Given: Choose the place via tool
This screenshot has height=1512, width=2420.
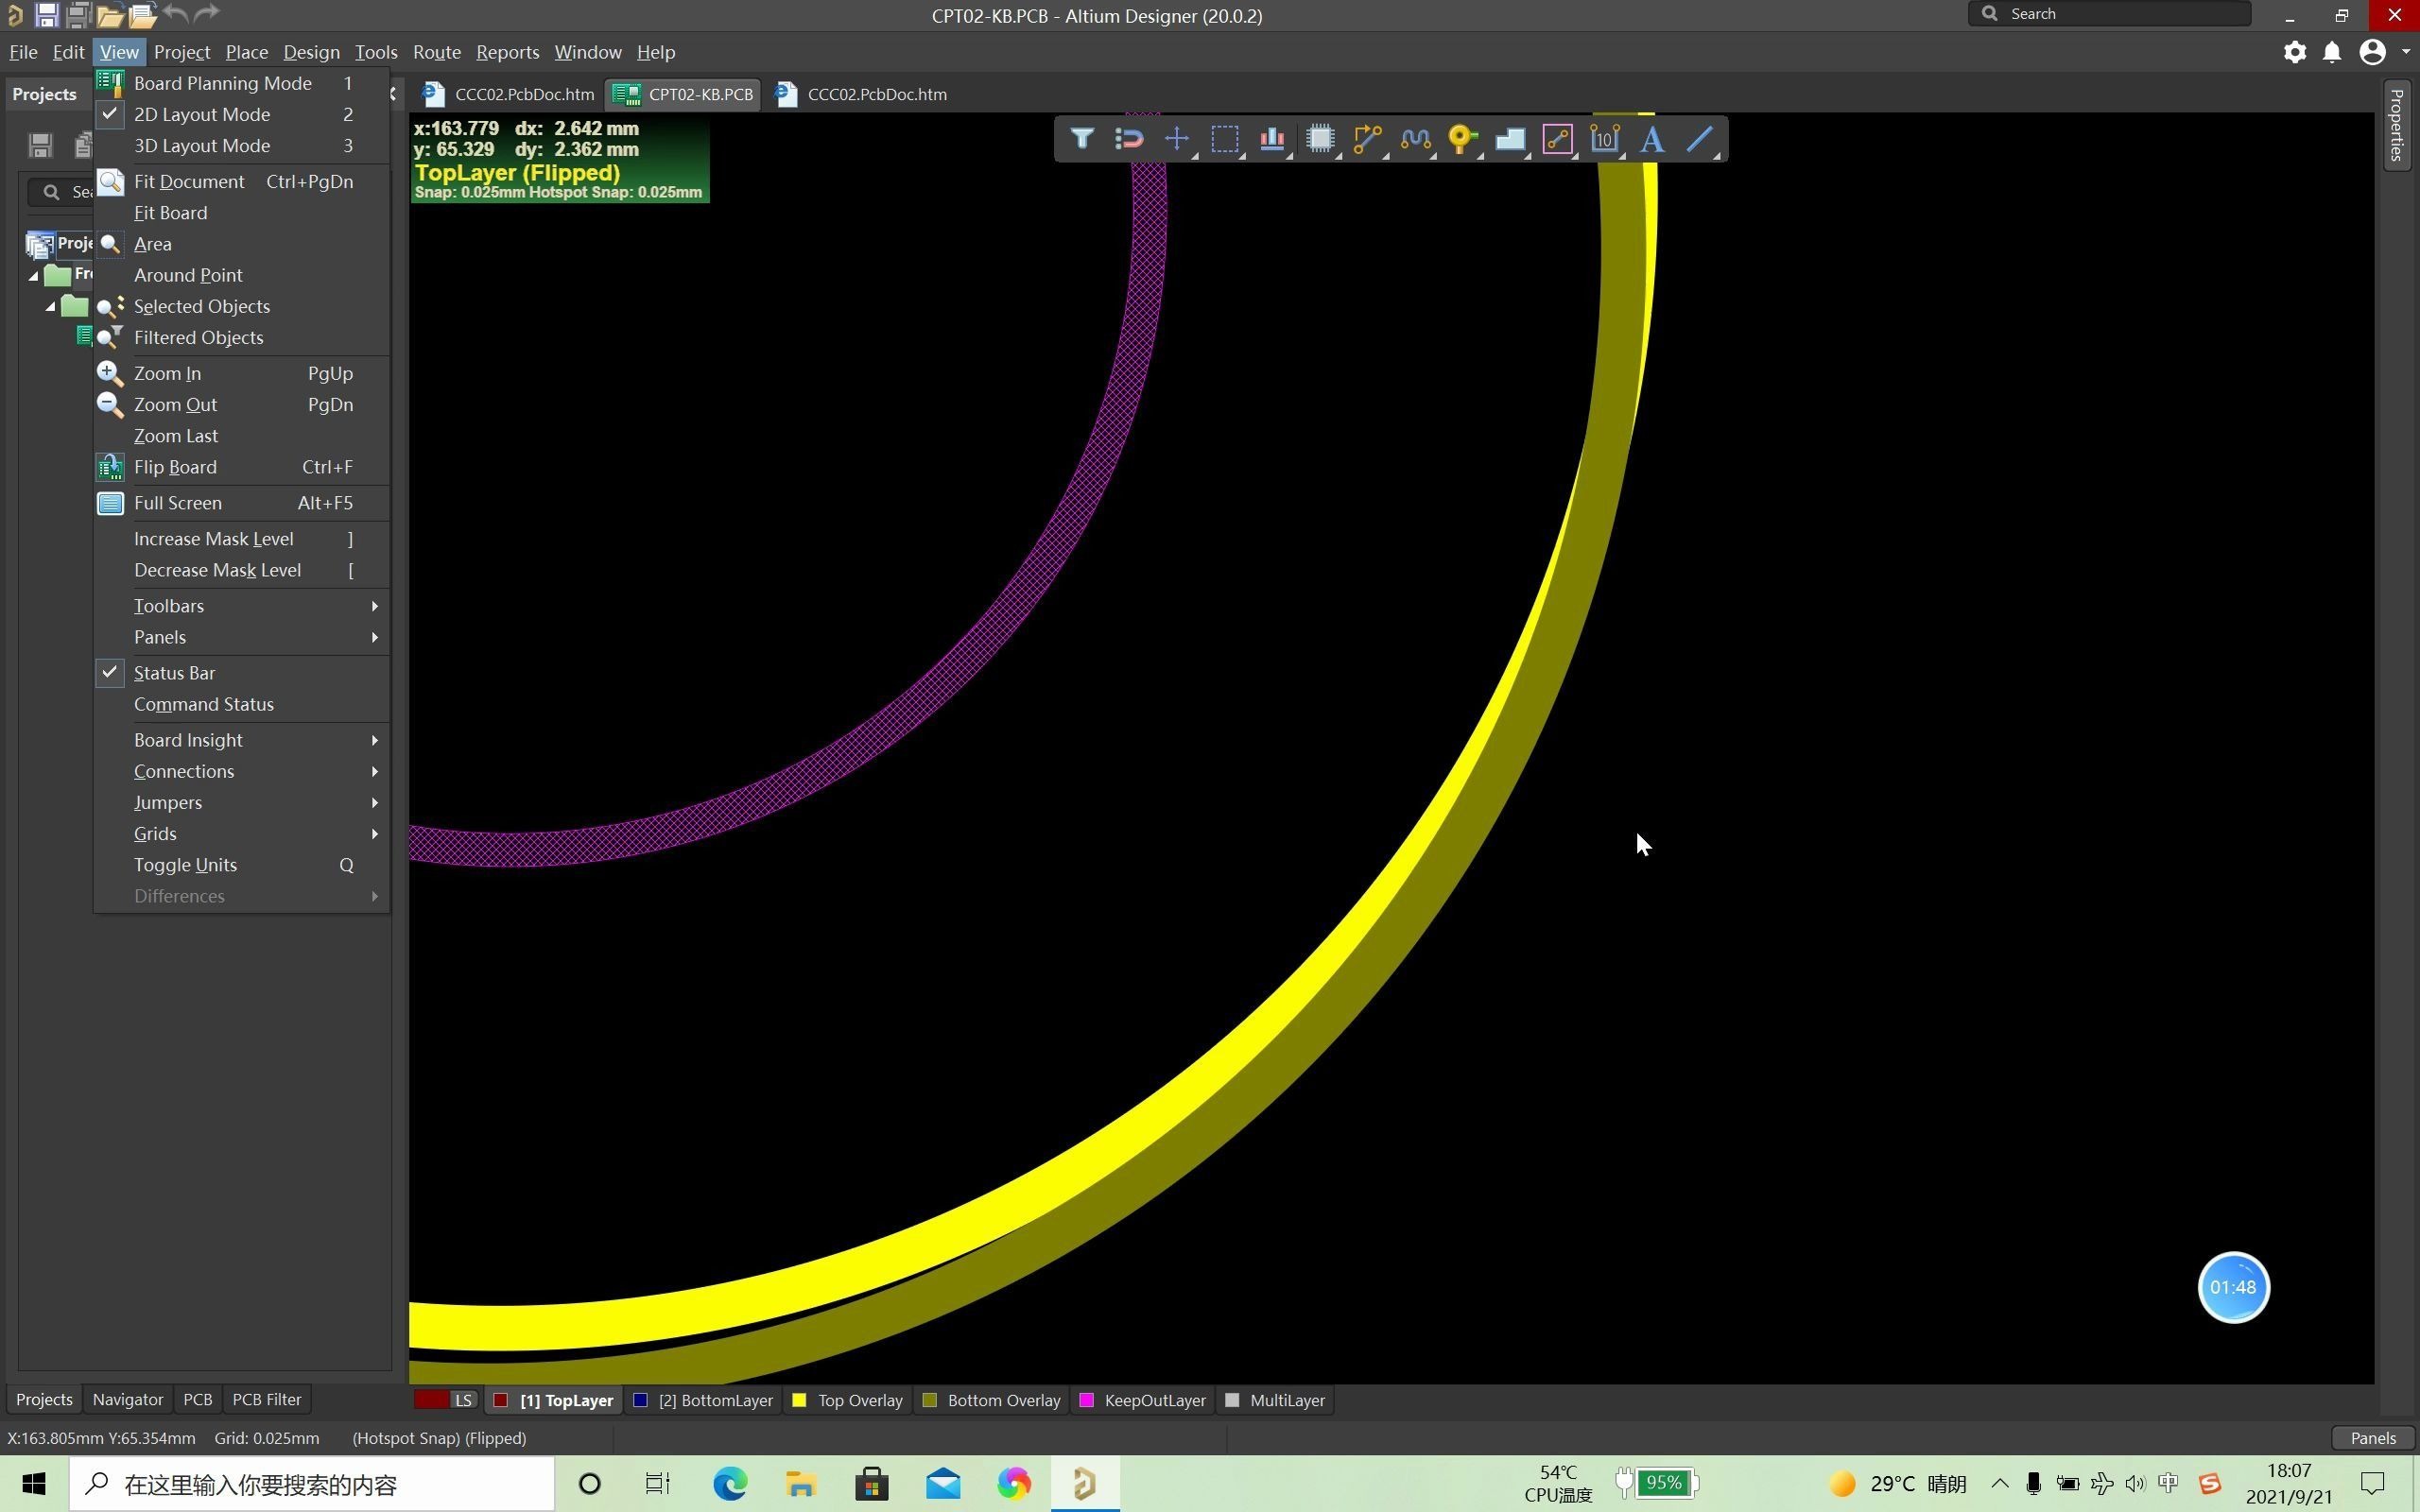Looking at the screenshot, I should pos(1461,139).
